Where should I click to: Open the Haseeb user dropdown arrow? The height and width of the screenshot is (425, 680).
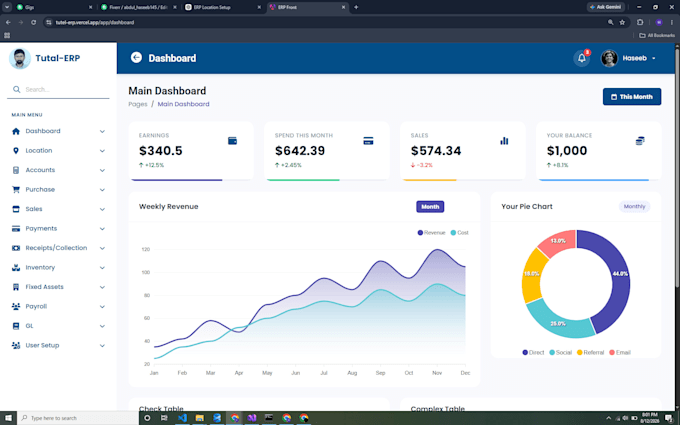(654, 59)
